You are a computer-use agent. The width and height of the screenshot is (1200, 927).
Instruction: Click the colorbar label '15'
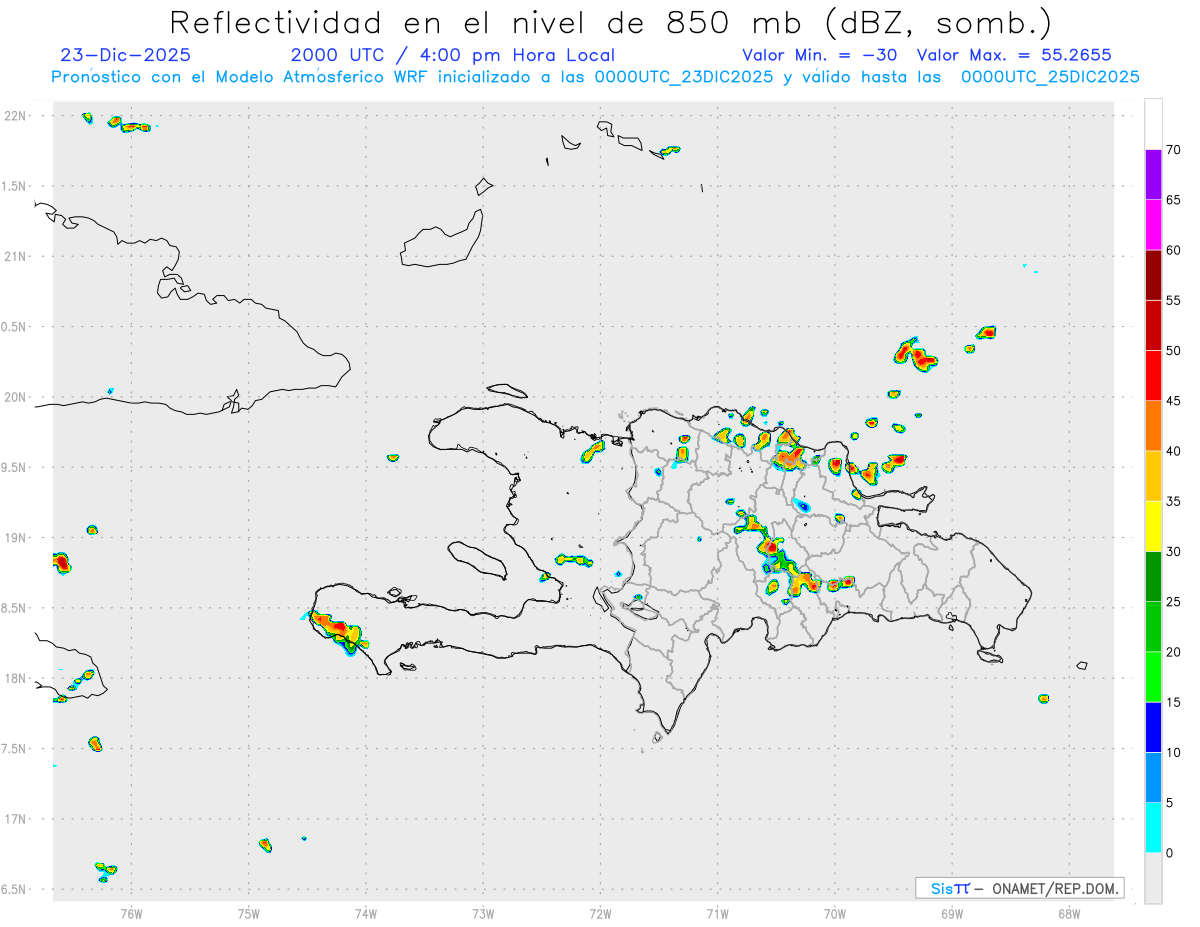pyautogui.click(x=1173, y=703)
